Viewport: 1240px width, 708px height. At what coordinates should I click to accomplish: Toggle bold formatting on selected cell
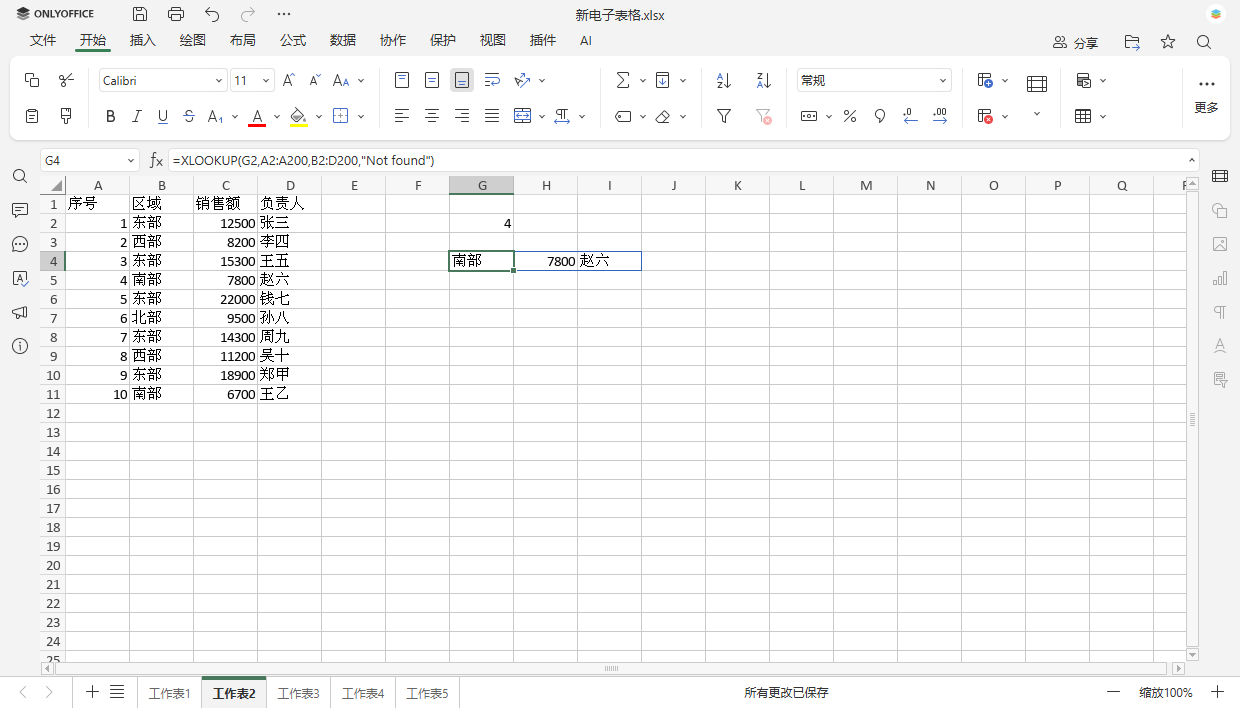point(110,116)
